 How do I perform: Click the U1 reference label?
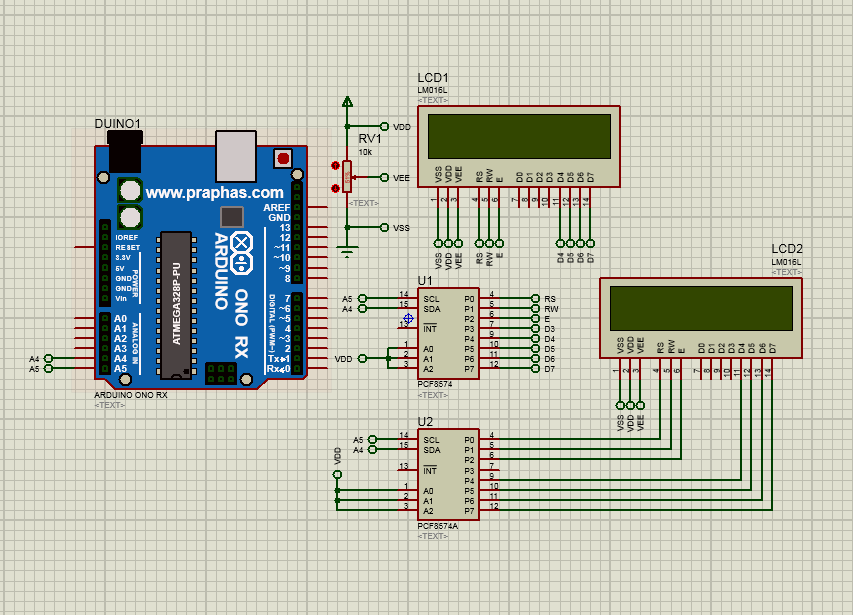coord(424,281)
